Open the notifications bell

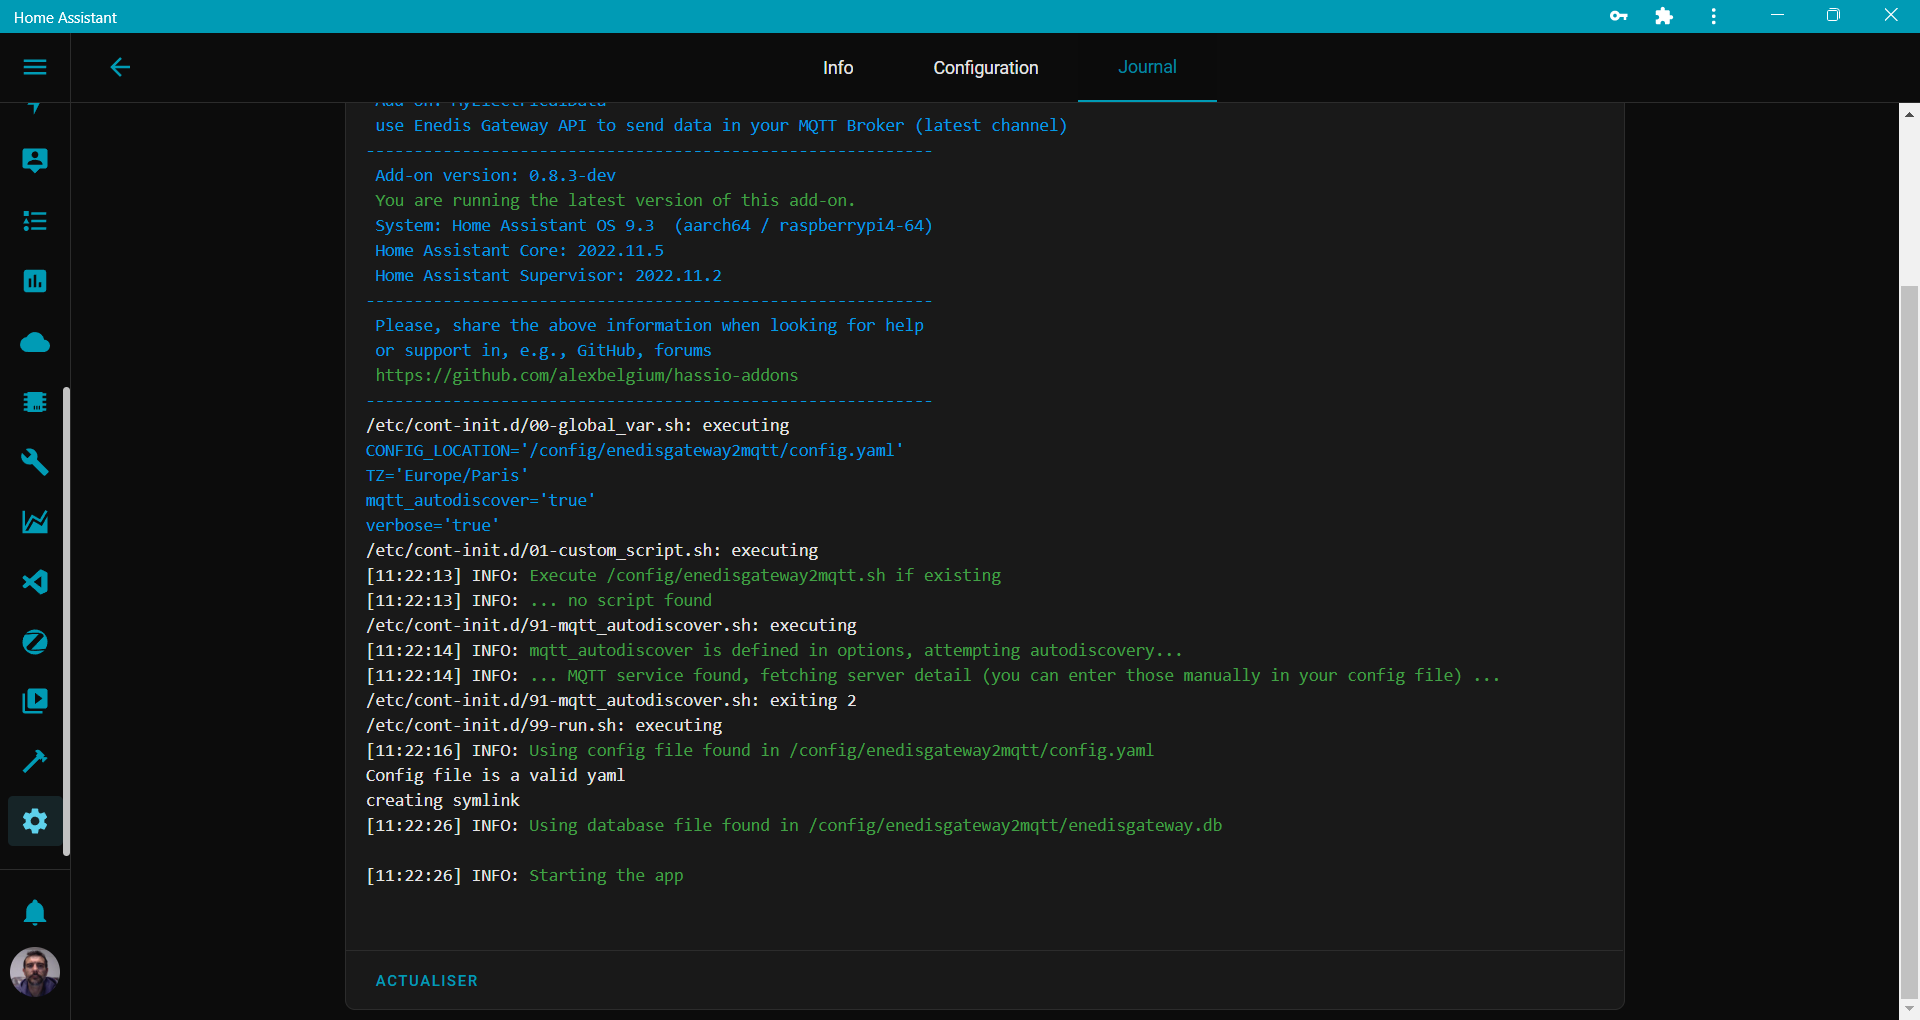click(x=35, y=912)
